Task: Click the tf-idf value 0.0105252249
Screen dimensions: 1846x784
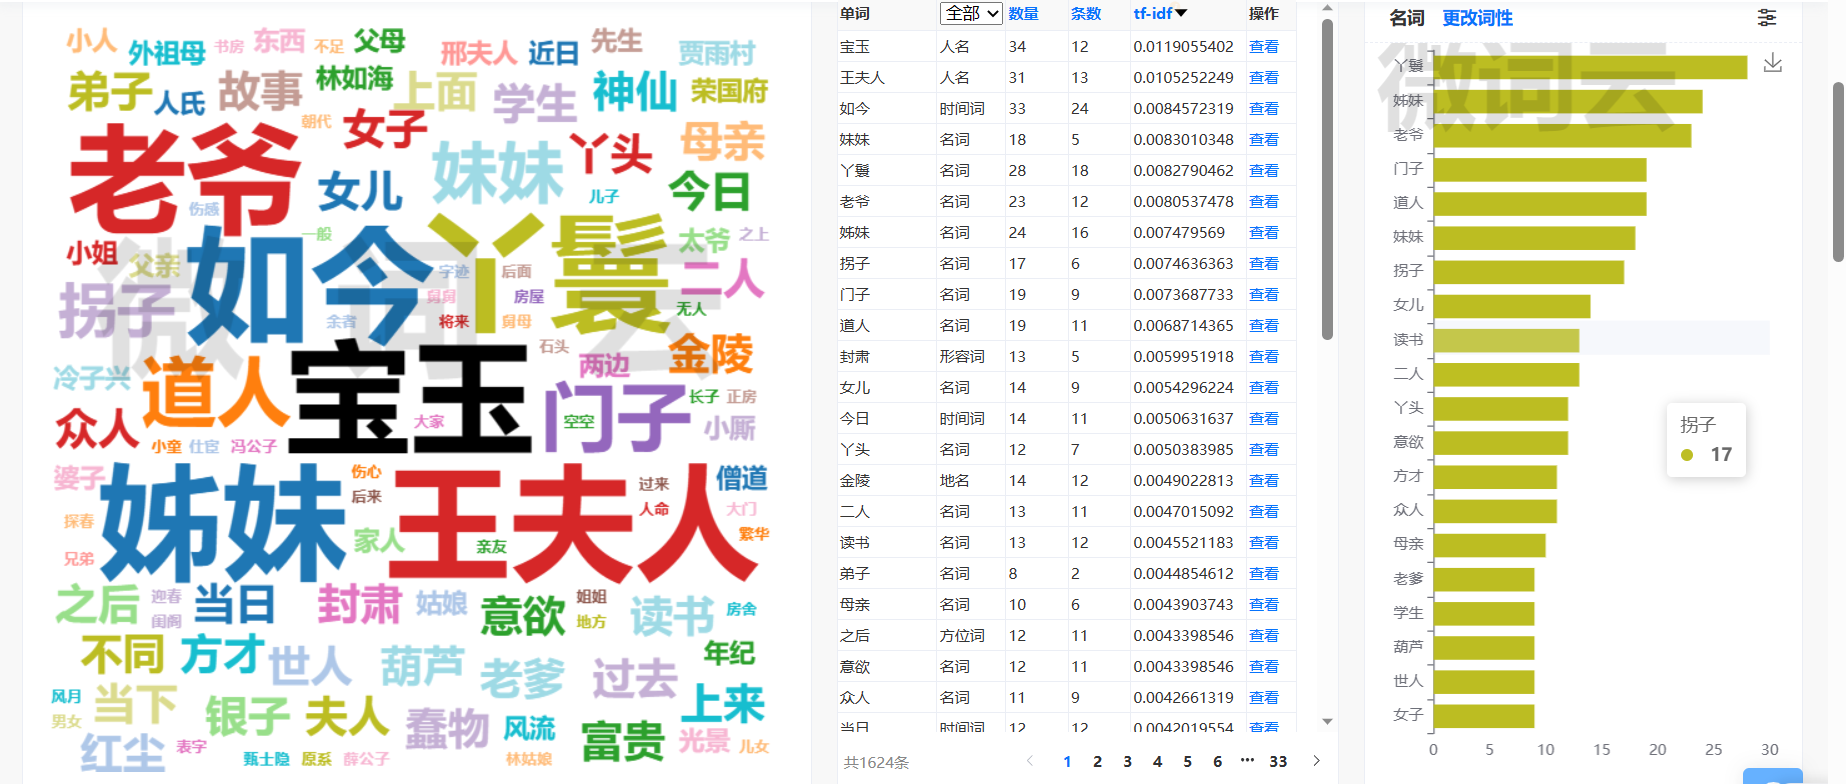Action: pos(1184,77)
